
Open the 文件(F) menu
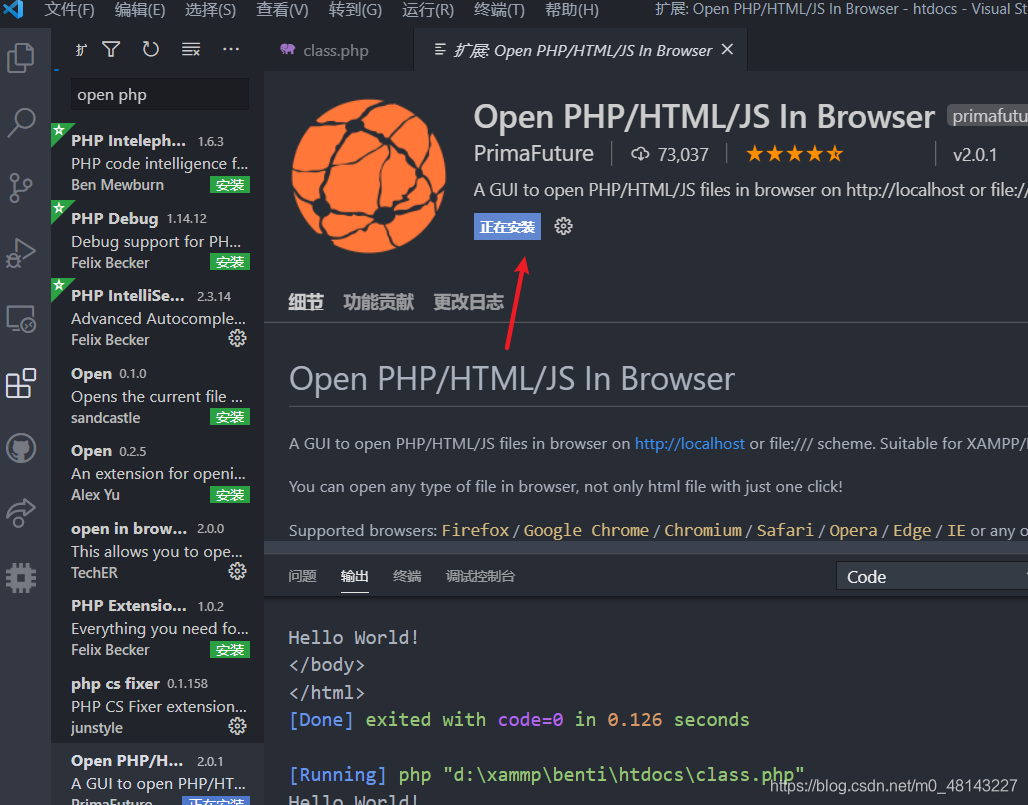coord(69,10)
